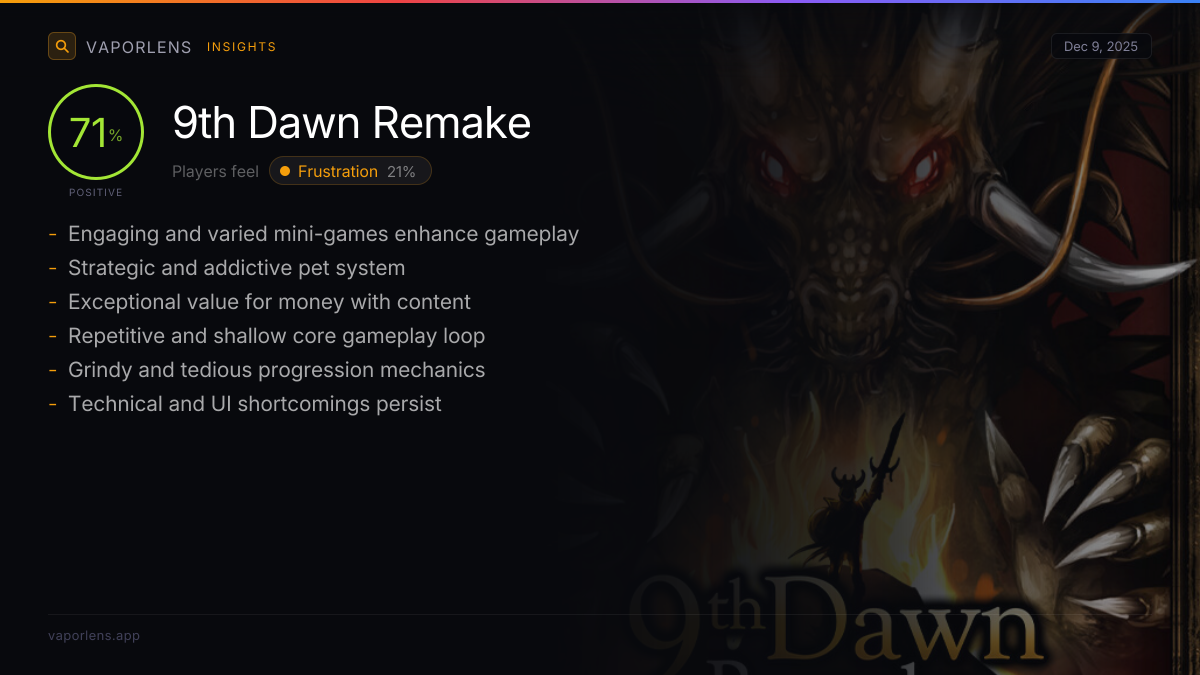1200x675 pixels.
Task: Click the POSITIVE label under the score
Action: [x=96, y=192]
